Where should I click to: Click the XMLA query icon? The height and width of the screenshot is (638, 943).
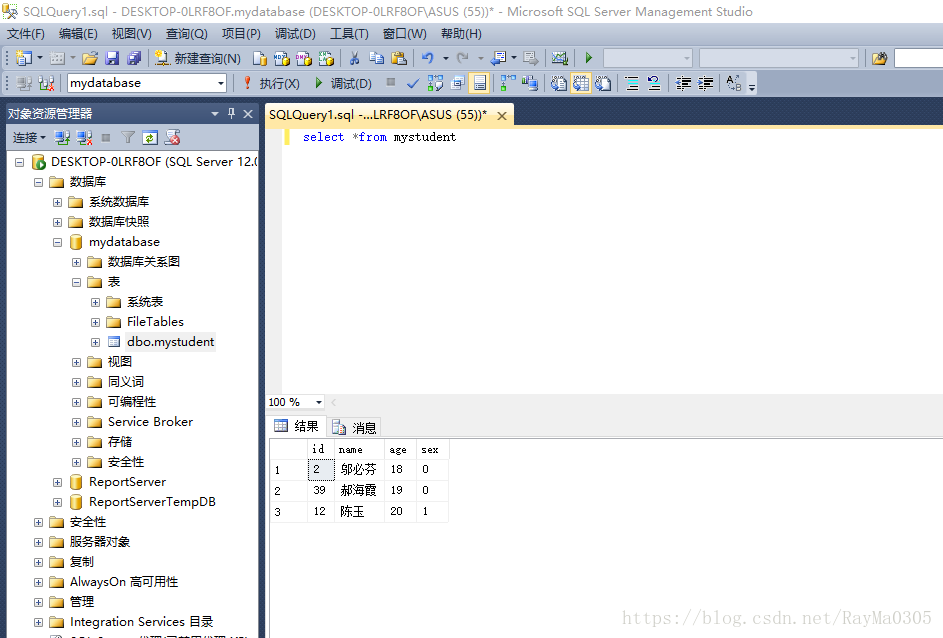pos(326,58)
